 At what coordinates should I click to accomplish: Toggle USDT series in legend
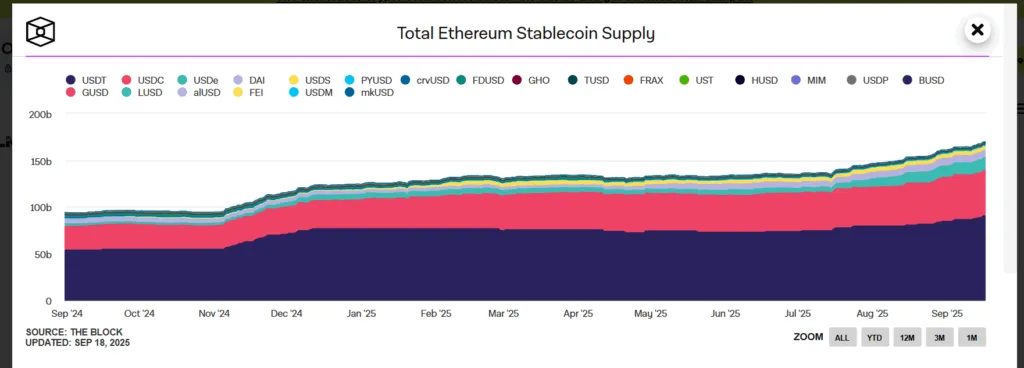[x=84, y=80]
